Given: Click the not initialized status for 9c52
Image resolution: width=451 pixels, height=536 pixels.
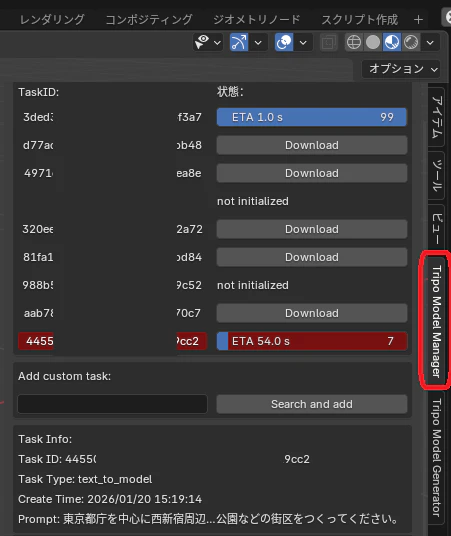Looking at the screenshot, I should pyautogui.click(x=253, y=285).
